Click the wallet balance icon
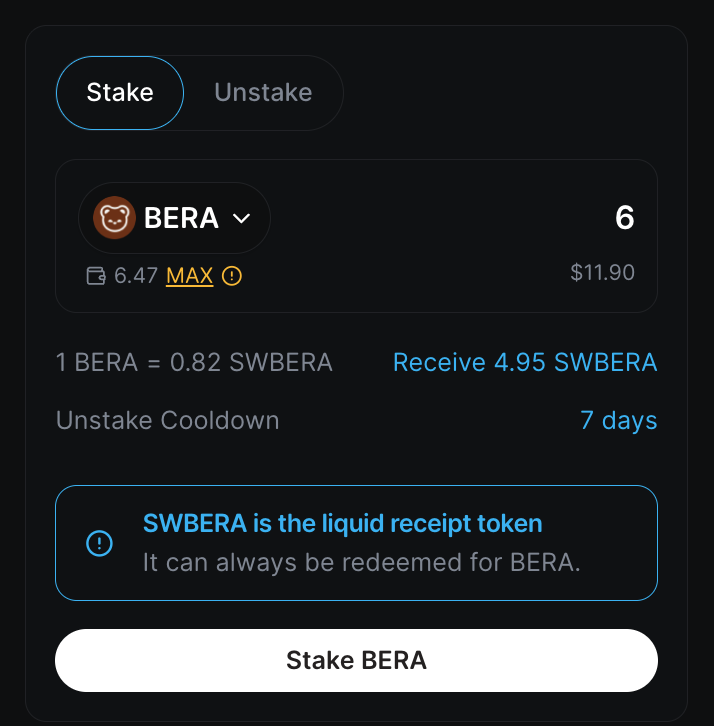Screen dimensions: 714x726 tap(96, 276)
